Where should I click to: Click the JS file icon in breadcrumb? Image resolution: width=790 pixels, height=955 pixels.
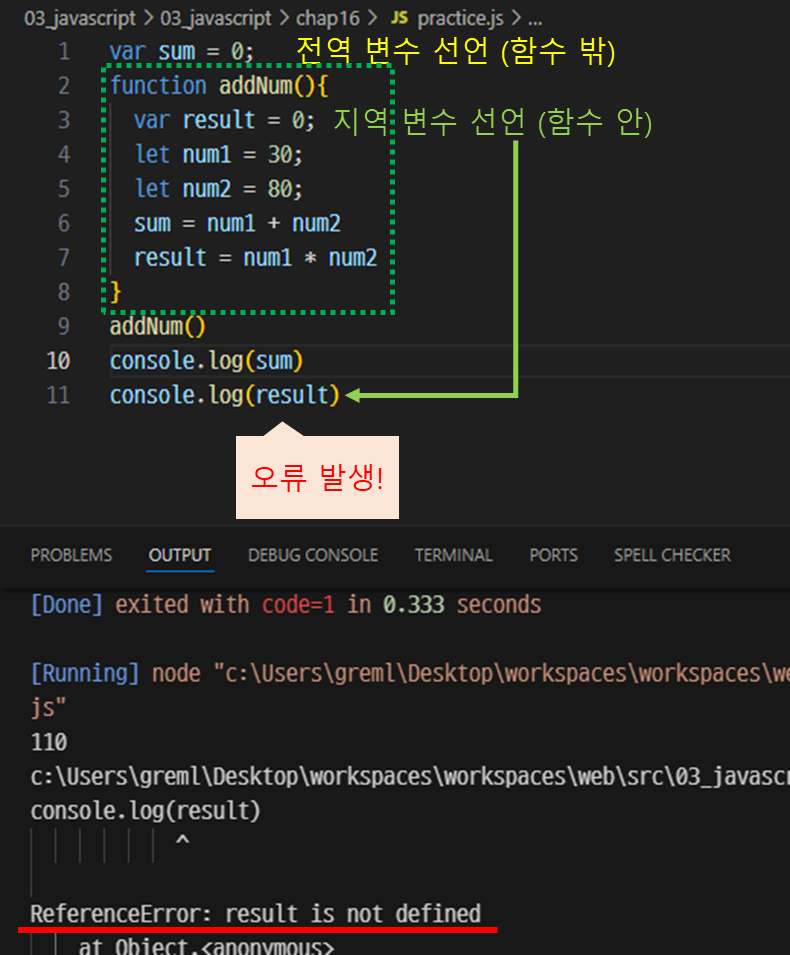coord(400,18)
